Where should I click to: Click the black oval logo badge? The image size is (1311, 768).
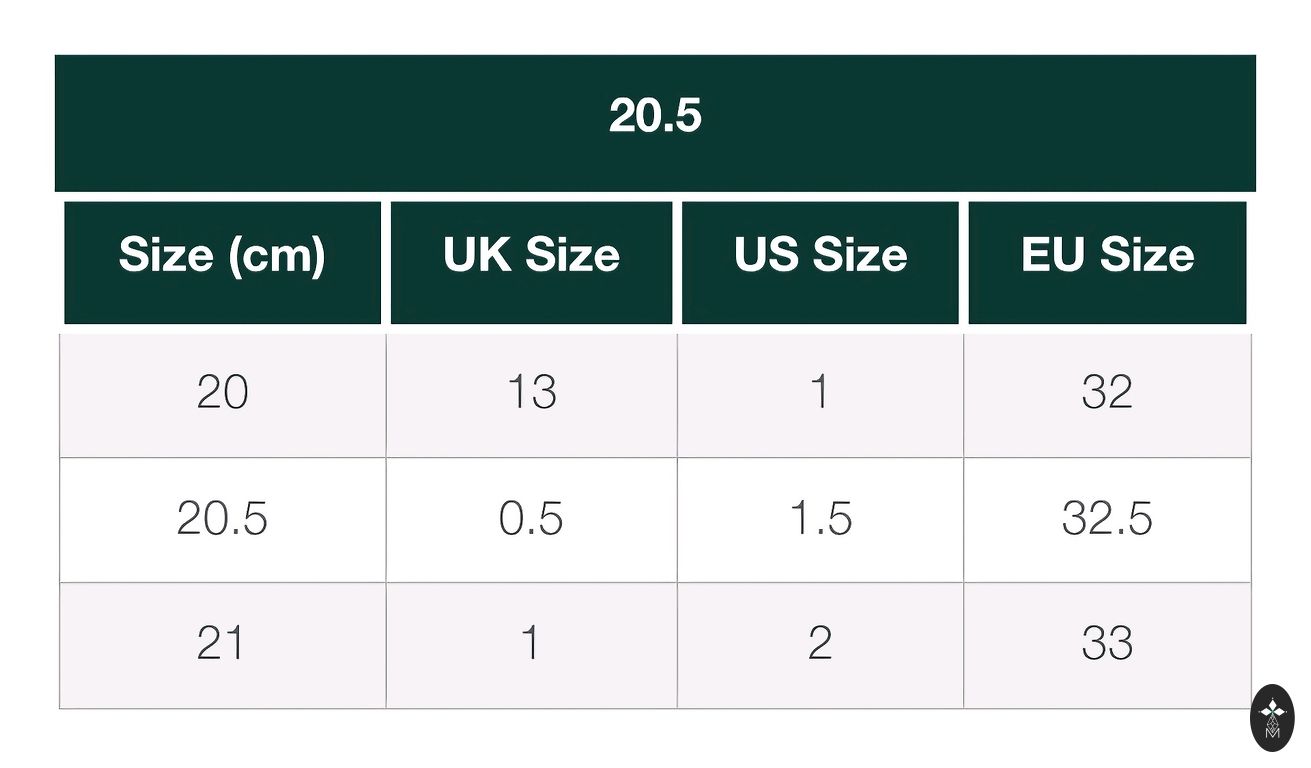coord(1272,717)
